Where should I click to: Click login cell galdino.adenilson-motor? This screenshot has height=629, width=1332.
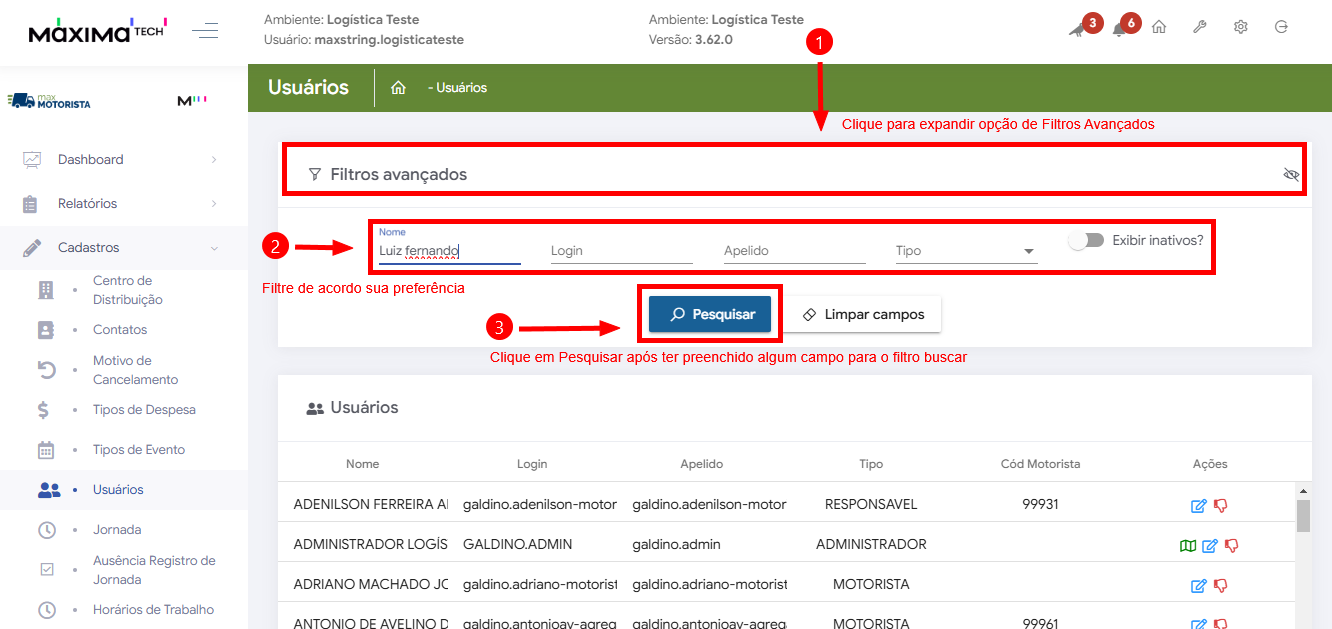(540, 504)
